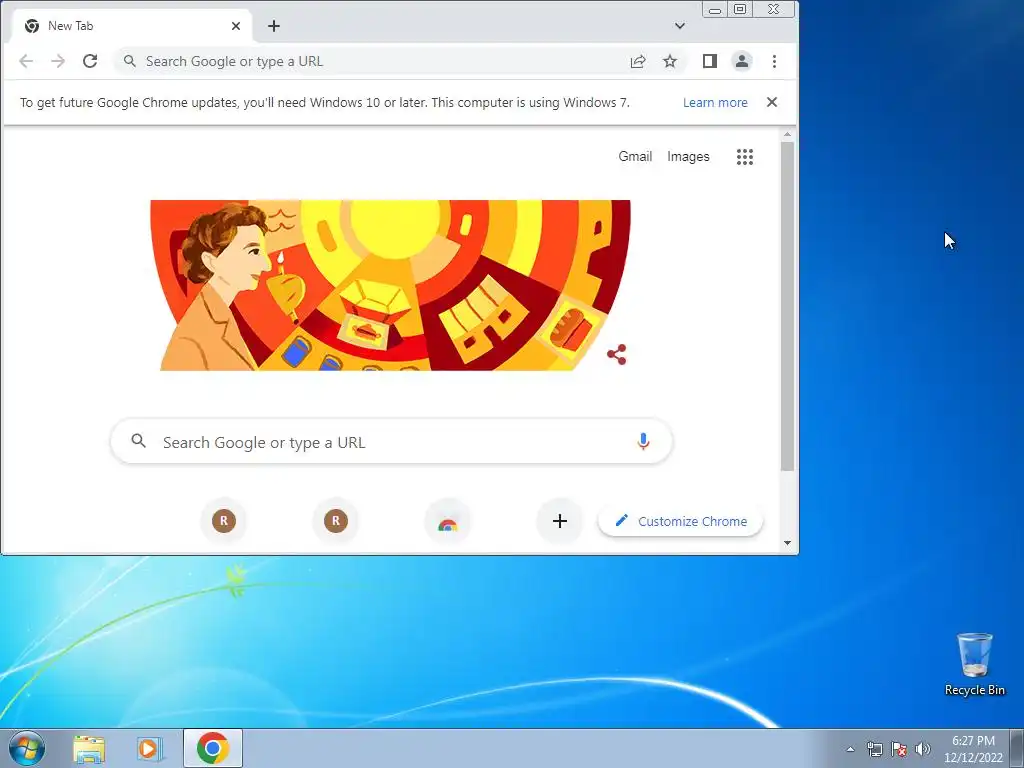1024x768 pixels.
Task: Open the first R shortcut tile
Action: click(224, 520)
